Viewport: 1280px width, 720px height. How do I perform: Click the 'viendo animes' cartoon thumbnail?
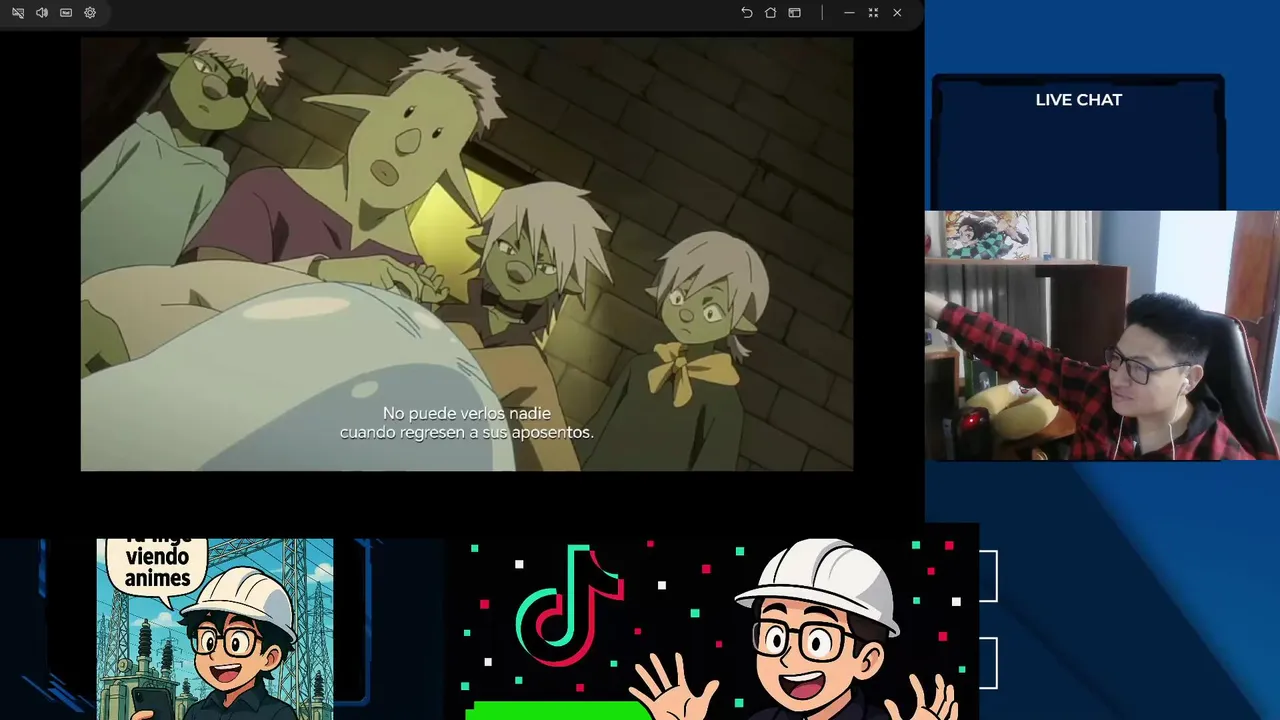(215, 629)
